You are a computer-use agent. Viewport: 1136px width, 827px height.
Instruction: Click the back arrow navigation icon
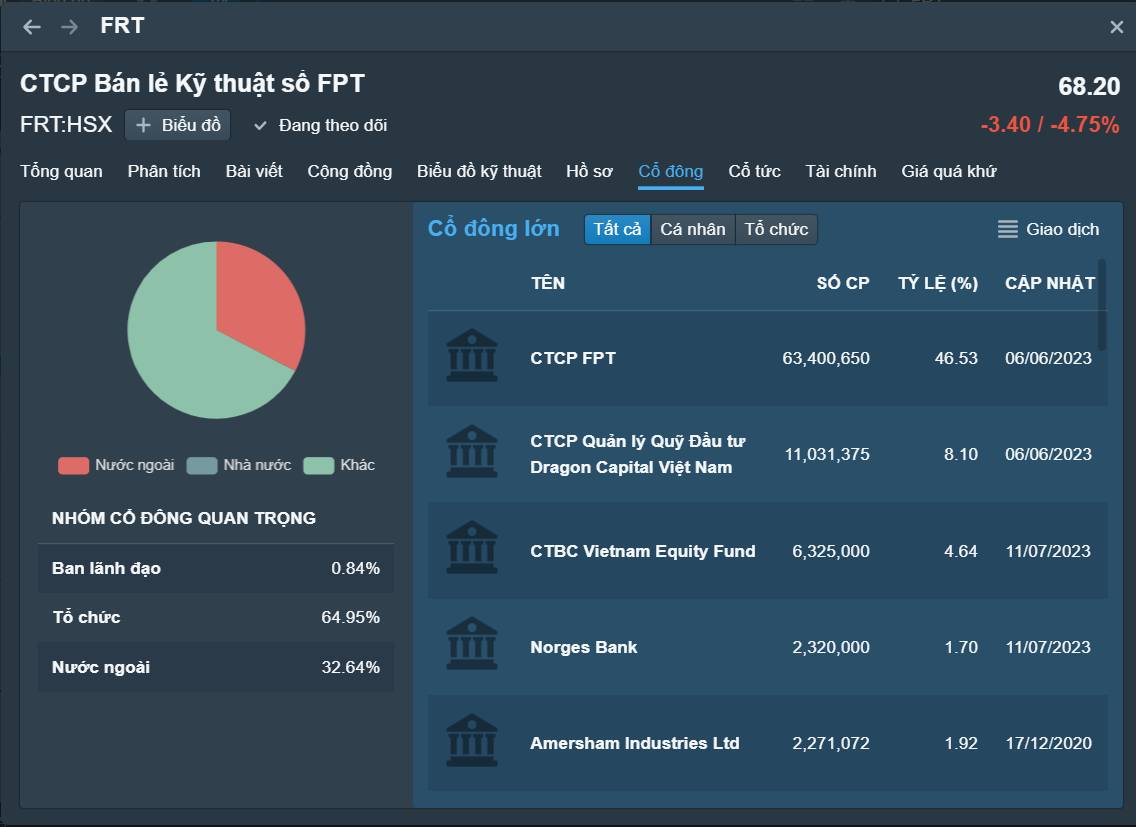coord(30,27)
